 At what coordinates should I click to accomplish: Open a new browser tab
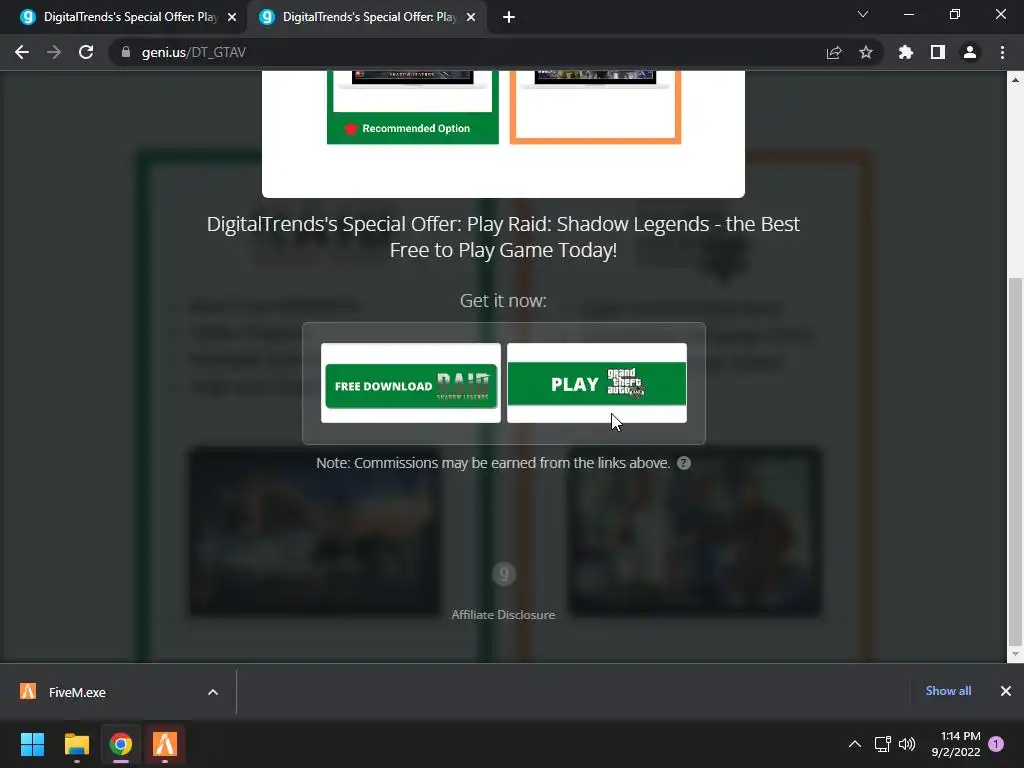pyautogui.click(x=509, y=17)
